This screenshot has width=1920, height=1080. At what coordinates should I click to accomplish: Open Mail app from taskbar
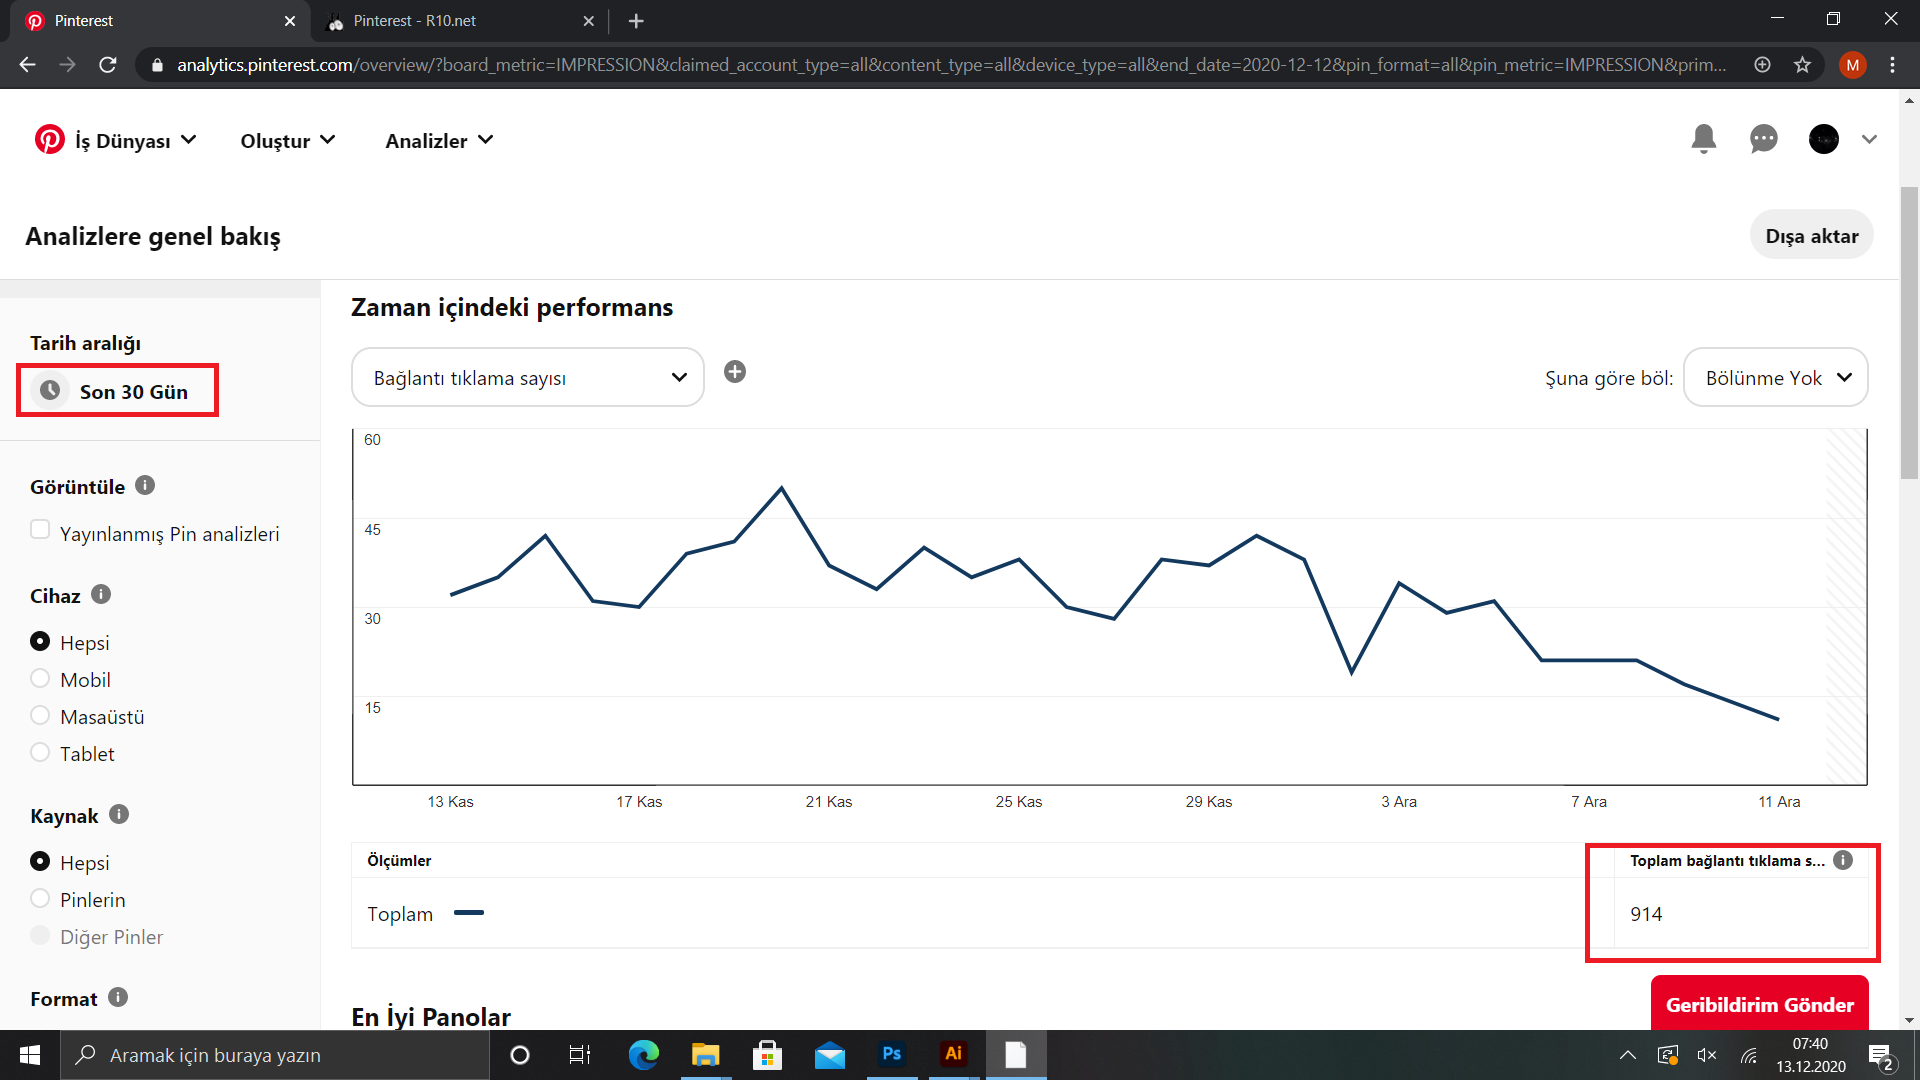click(829, 1055)
